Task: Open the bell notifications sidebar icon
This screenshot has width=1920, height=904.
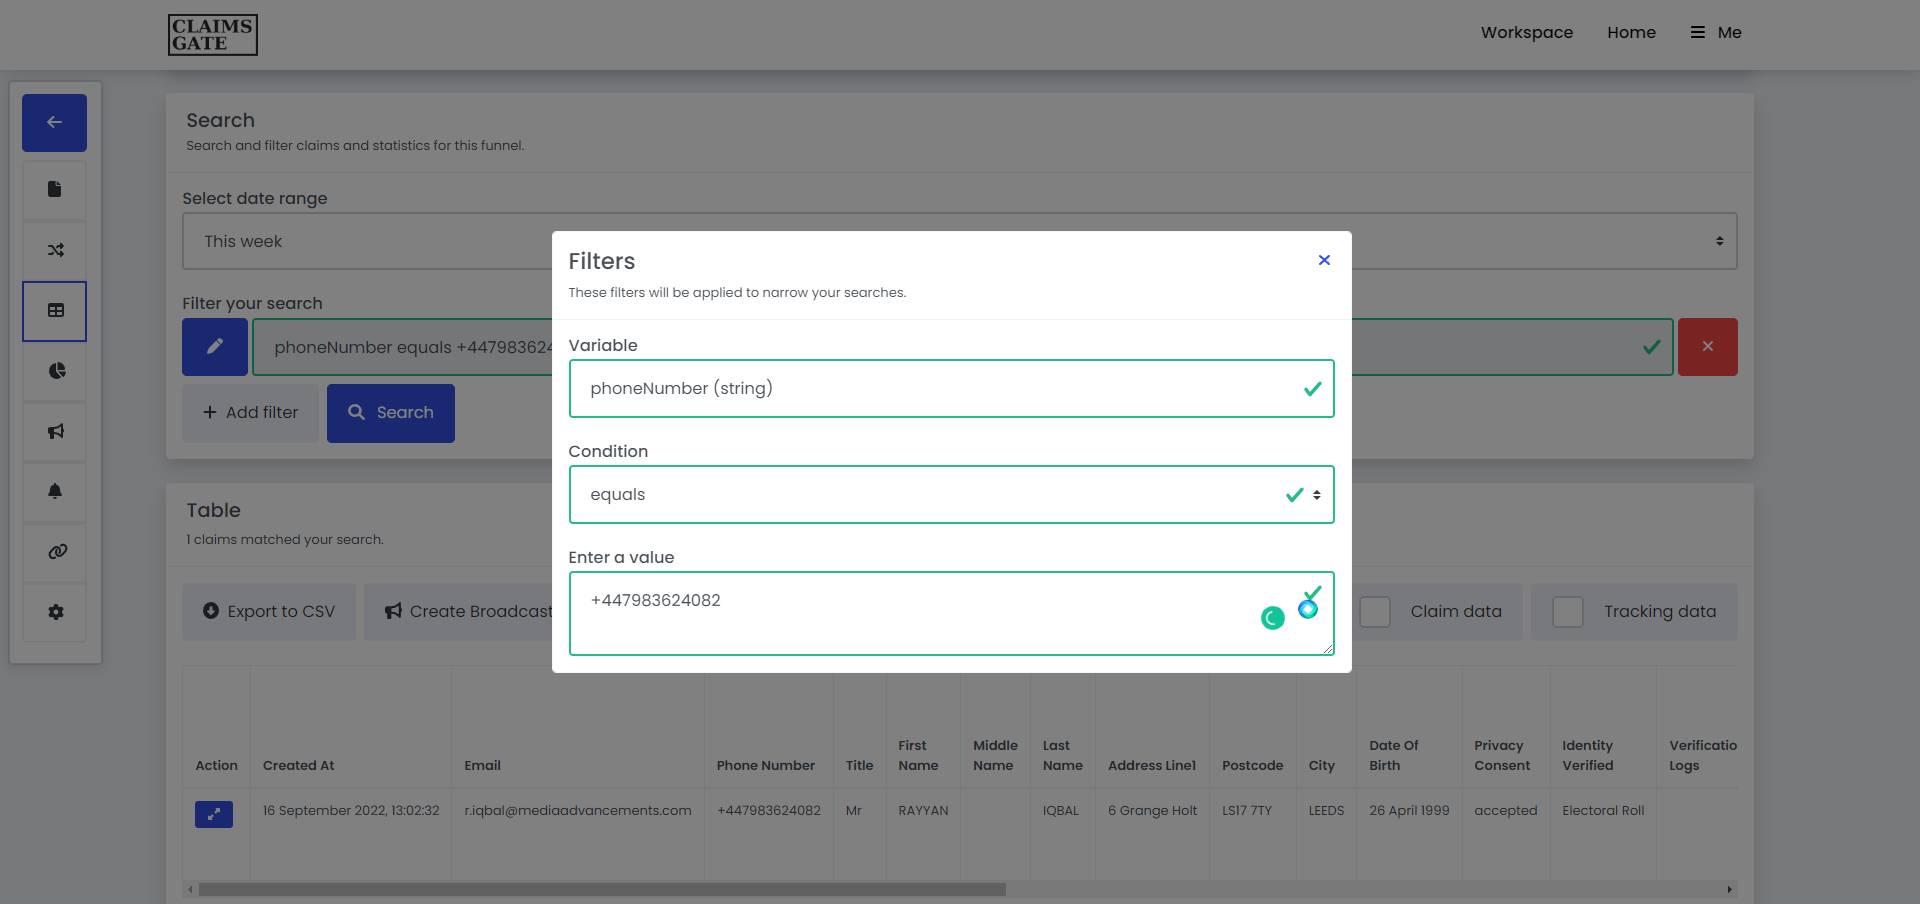Action: 55,491
